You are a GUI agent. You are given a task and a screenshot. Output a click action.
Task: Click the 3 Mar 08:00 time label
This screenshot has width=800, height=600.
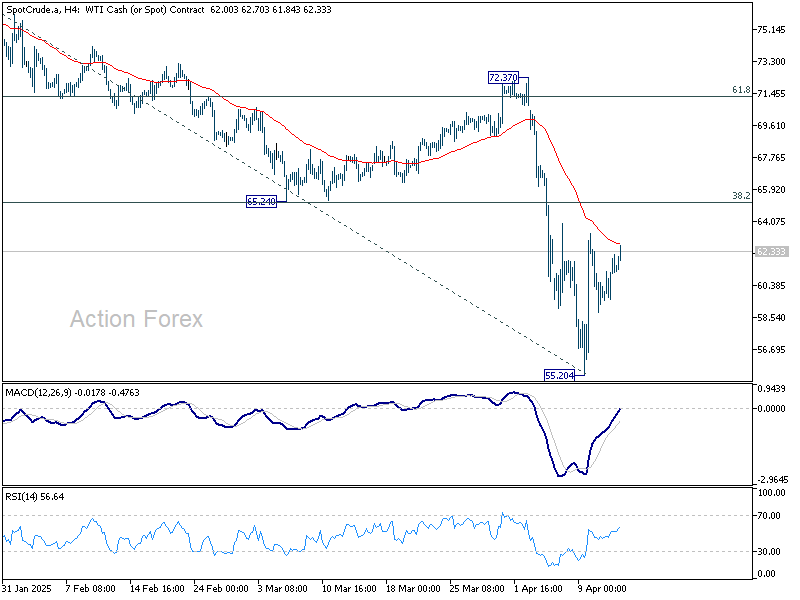tap(283, 588)
